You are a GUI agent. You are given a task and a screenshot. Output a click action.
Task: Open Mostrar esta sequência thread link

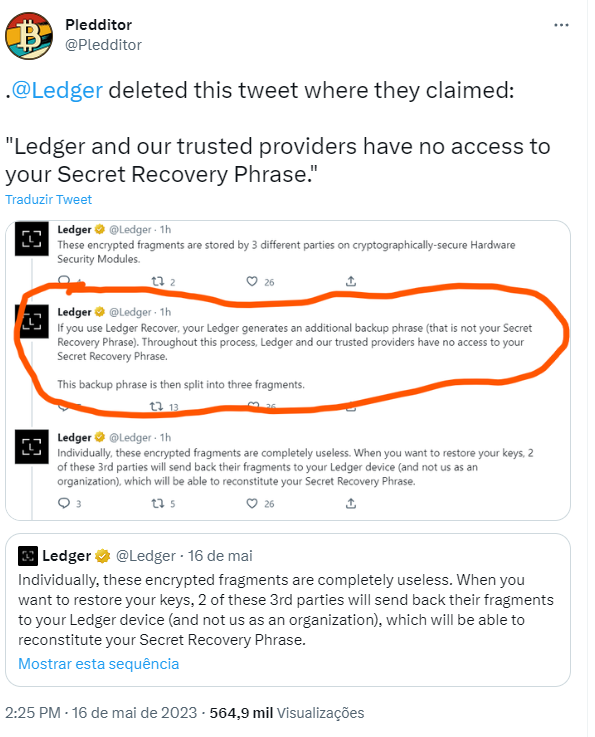click(x=99, y=664)
